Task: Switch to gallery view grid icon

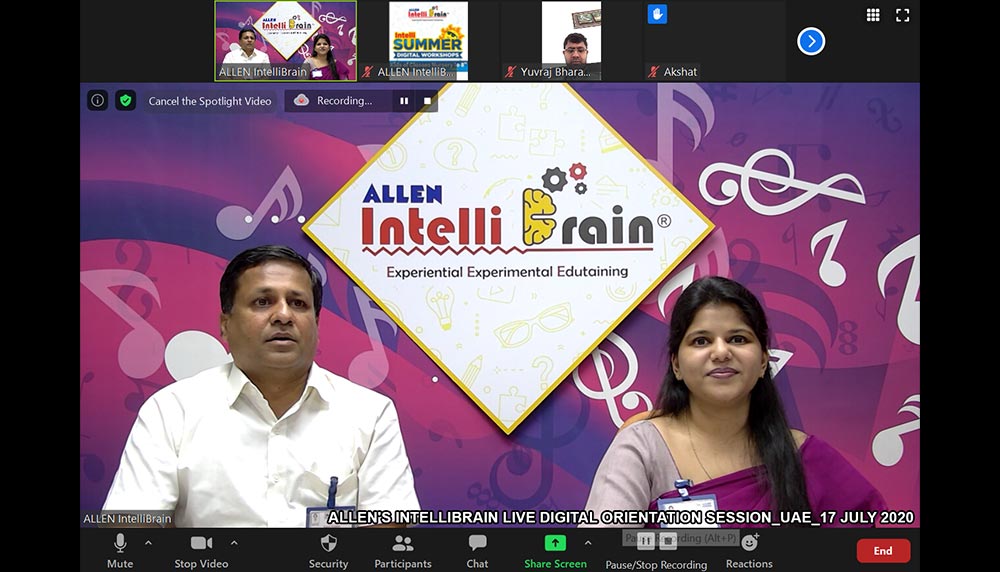Action: coord(873,15)
